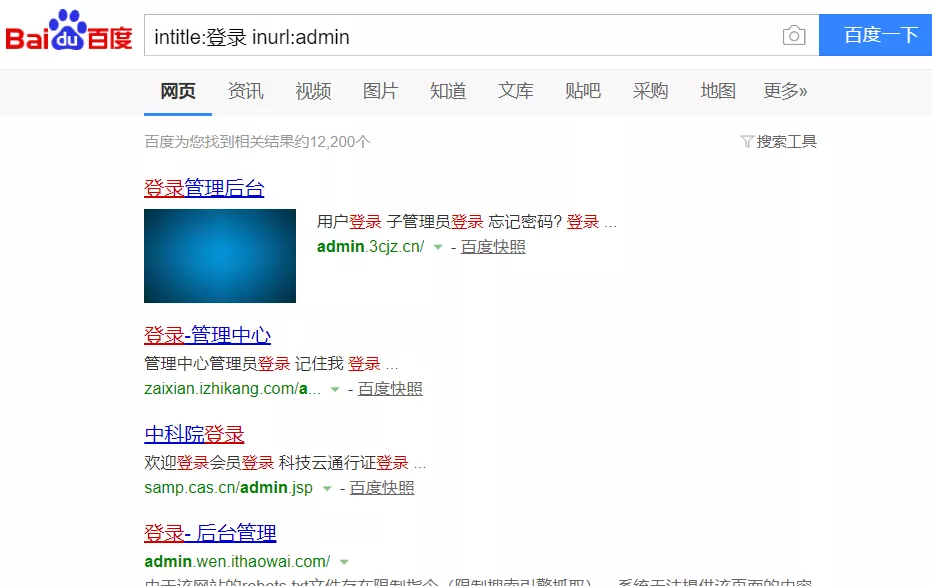Select the 地图 tab

(718, 91)
